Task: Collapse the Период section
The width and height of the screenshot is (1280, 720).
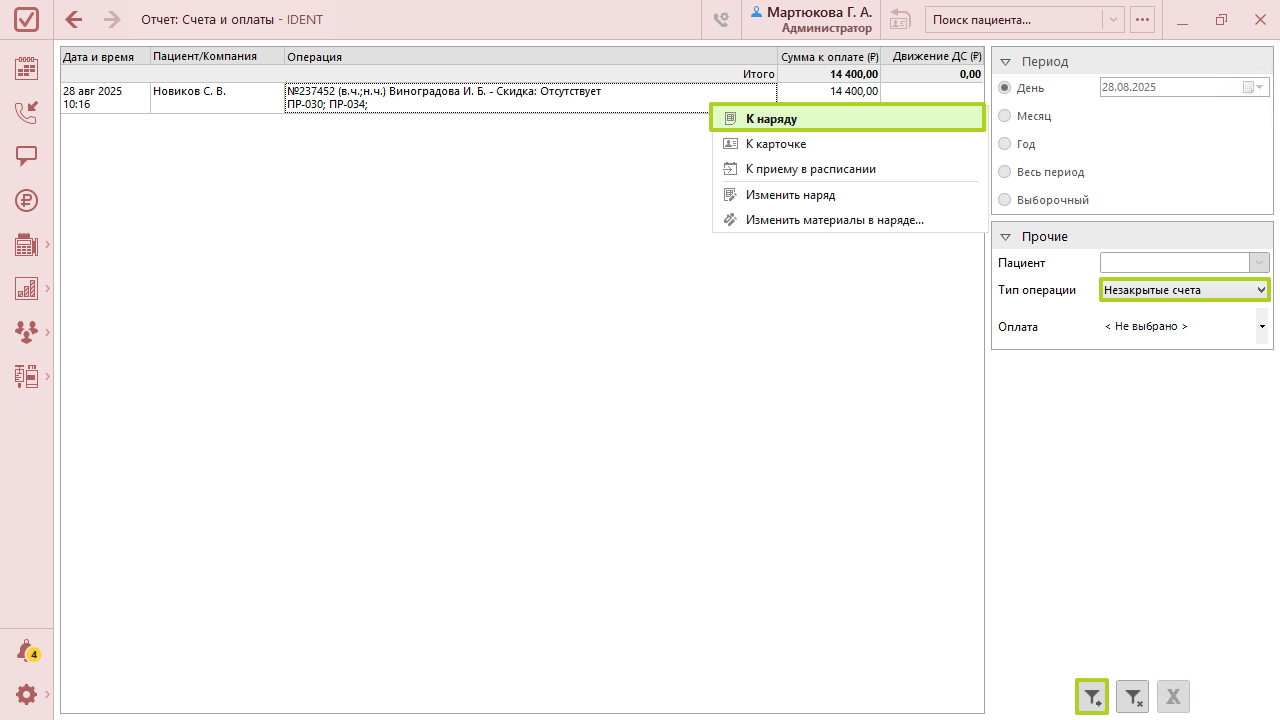Action: [1006, 62]
